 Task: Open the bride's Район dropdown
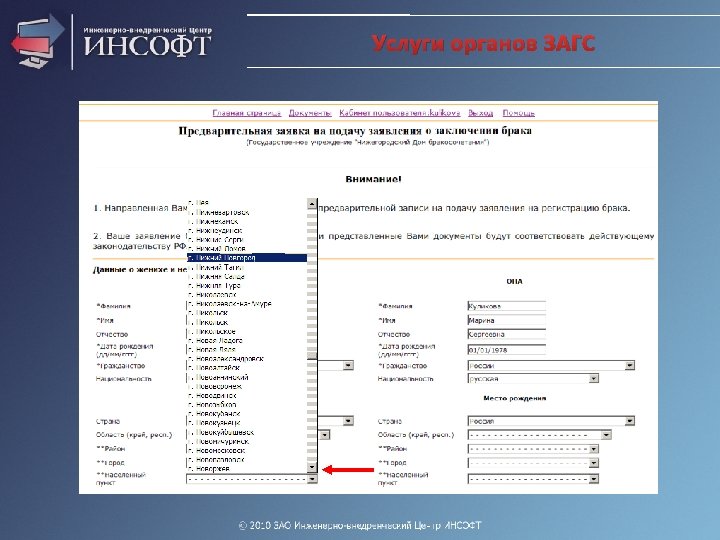click(533, 449)
